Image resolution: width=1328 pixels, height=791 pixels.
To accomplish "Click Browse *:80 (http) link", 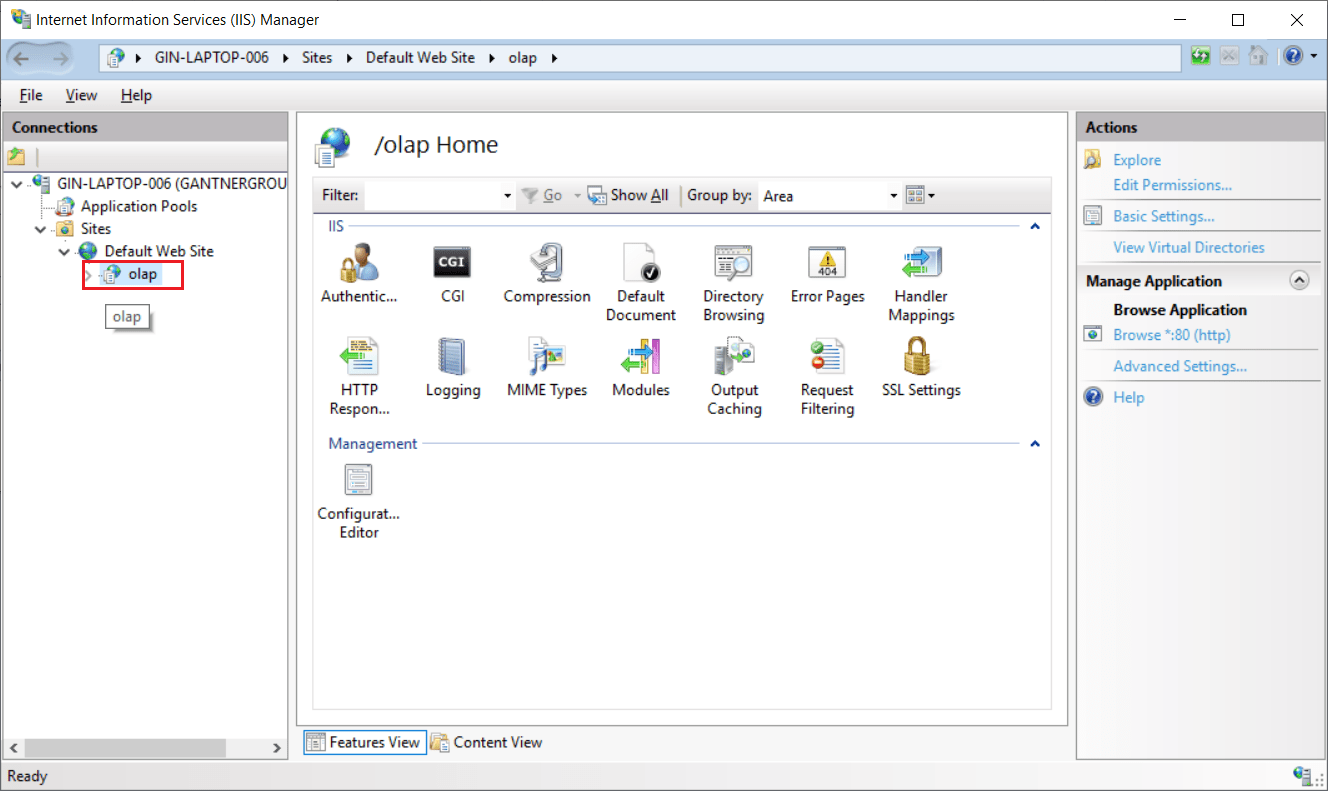I will [1172, 335].
